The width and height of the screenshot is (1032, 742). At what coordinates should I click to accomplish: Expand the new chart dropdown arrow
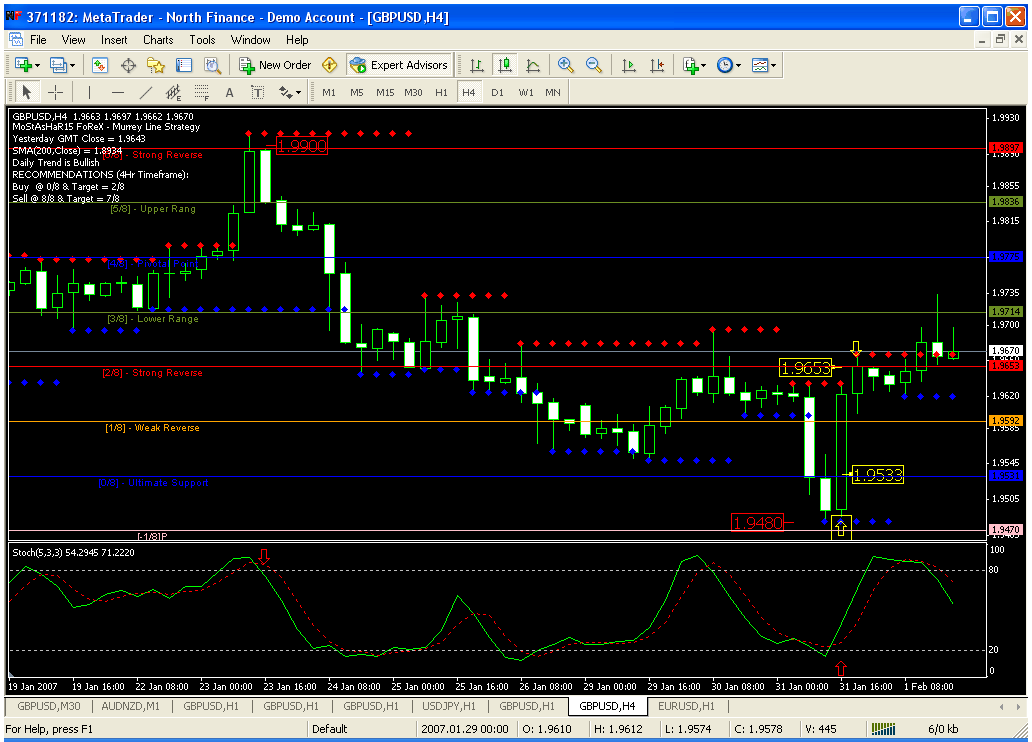pyautogui.click(x=38, y=65)
